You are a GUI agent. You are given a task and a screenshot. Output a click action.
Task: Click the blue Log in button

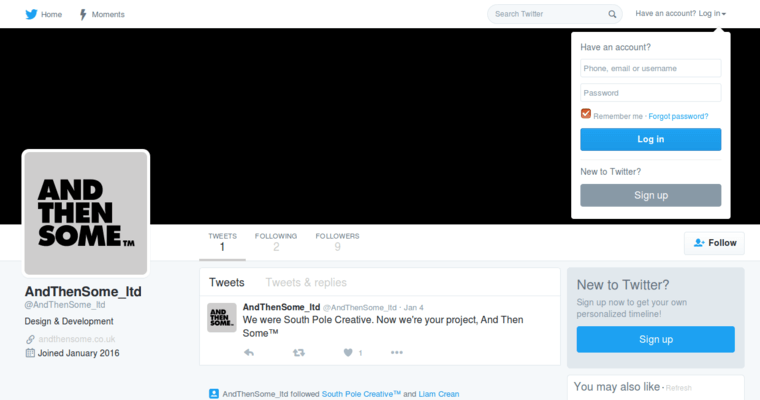[x=650, y=139]
